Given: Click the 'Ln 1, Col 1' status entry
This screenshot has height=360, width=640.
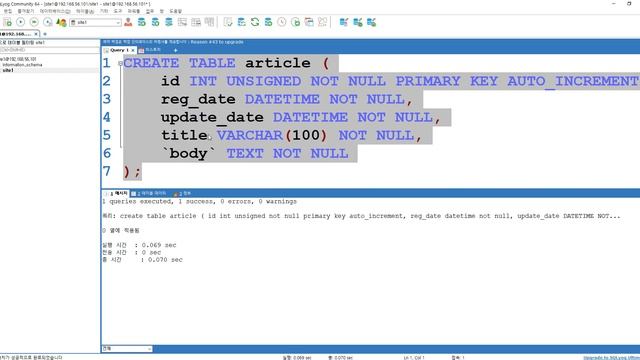Looking at the screenshot, I should click(414, 358).
